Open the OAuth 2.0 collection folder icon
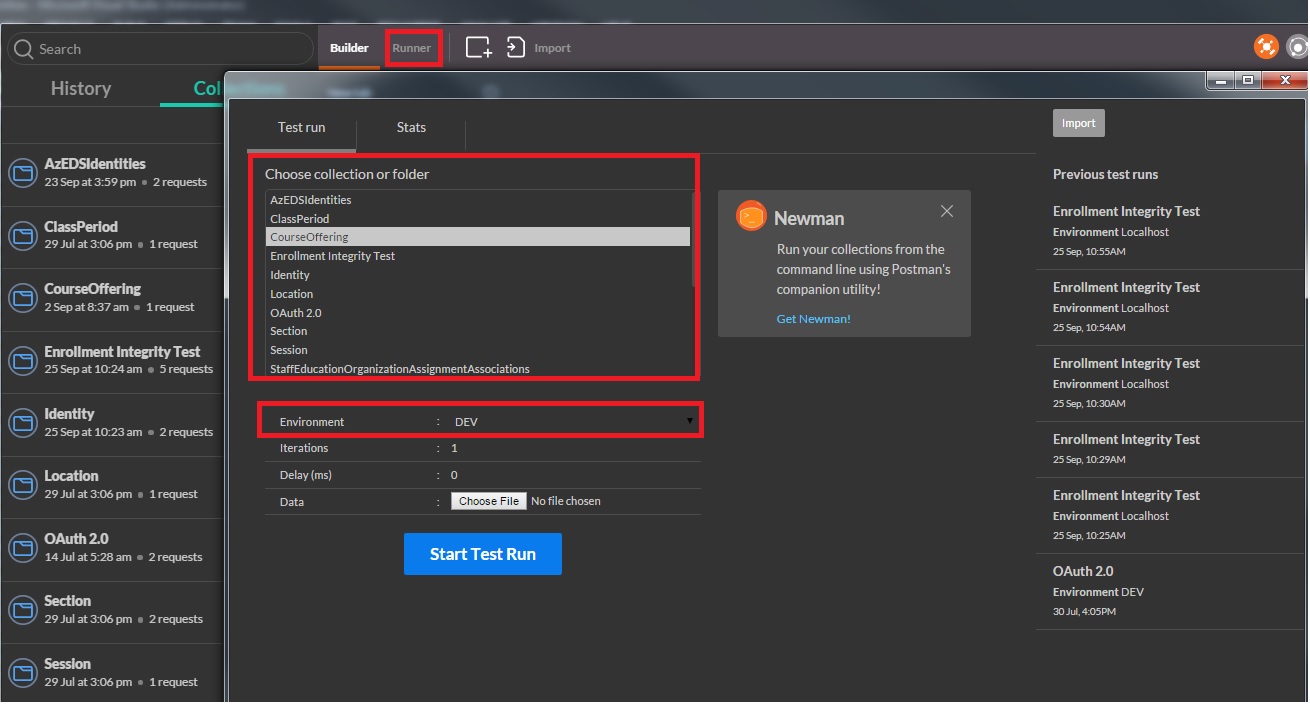 pos(22,548)
